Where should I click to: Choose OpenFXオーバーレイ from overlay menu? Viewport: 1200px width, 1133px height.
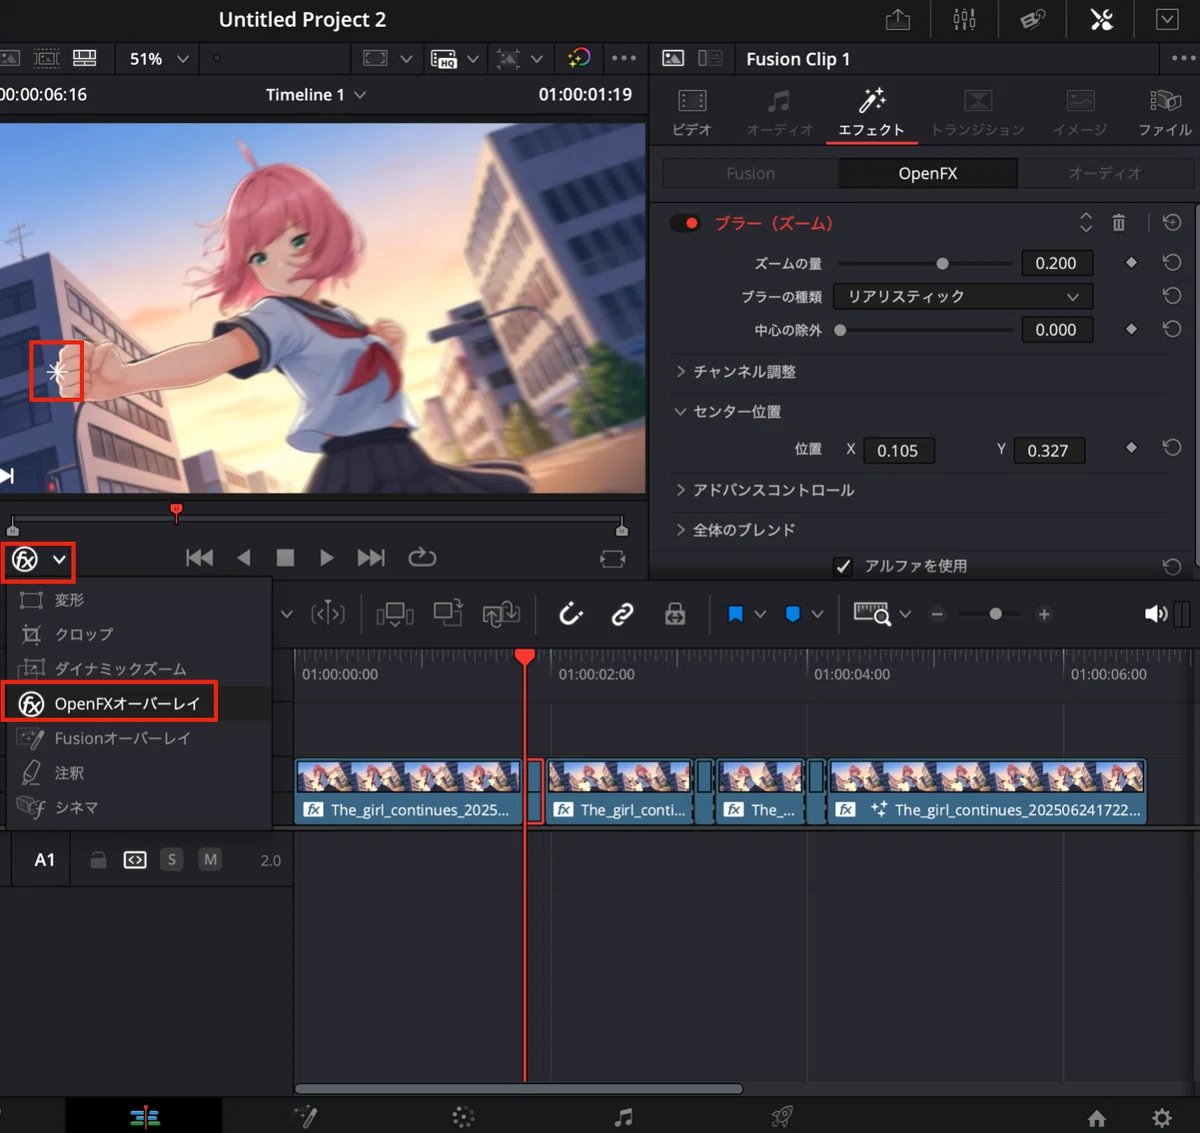138,704
